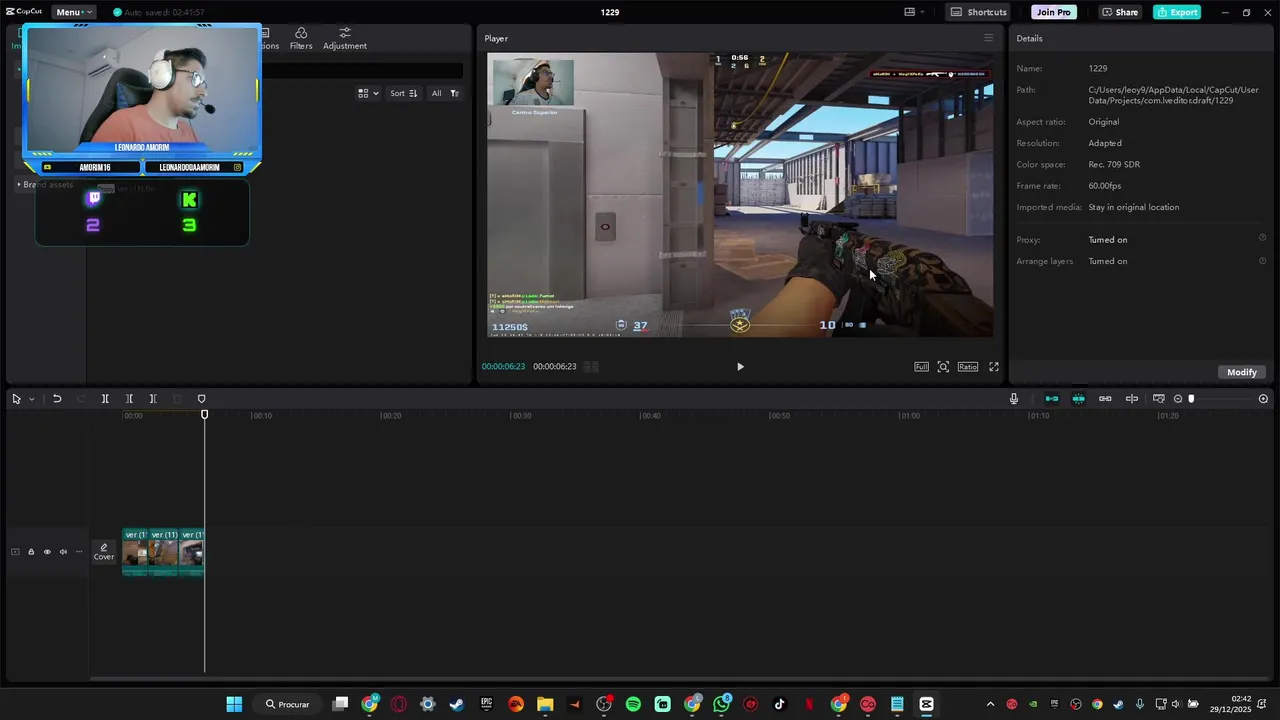Share the project
Viewport: 1280px width, 720px height.
pyautogui.click(x=1119, y=12)
